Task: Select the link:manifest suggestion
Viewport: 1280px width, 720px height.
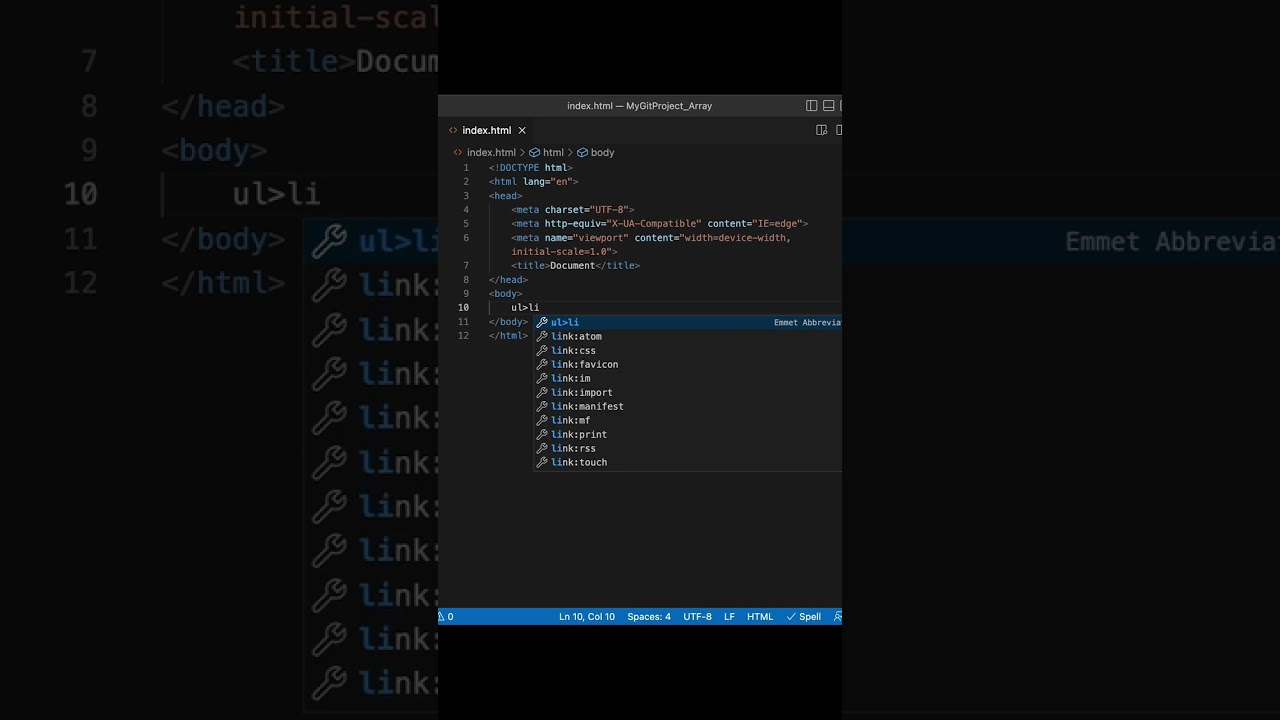Action: [688, 406]
